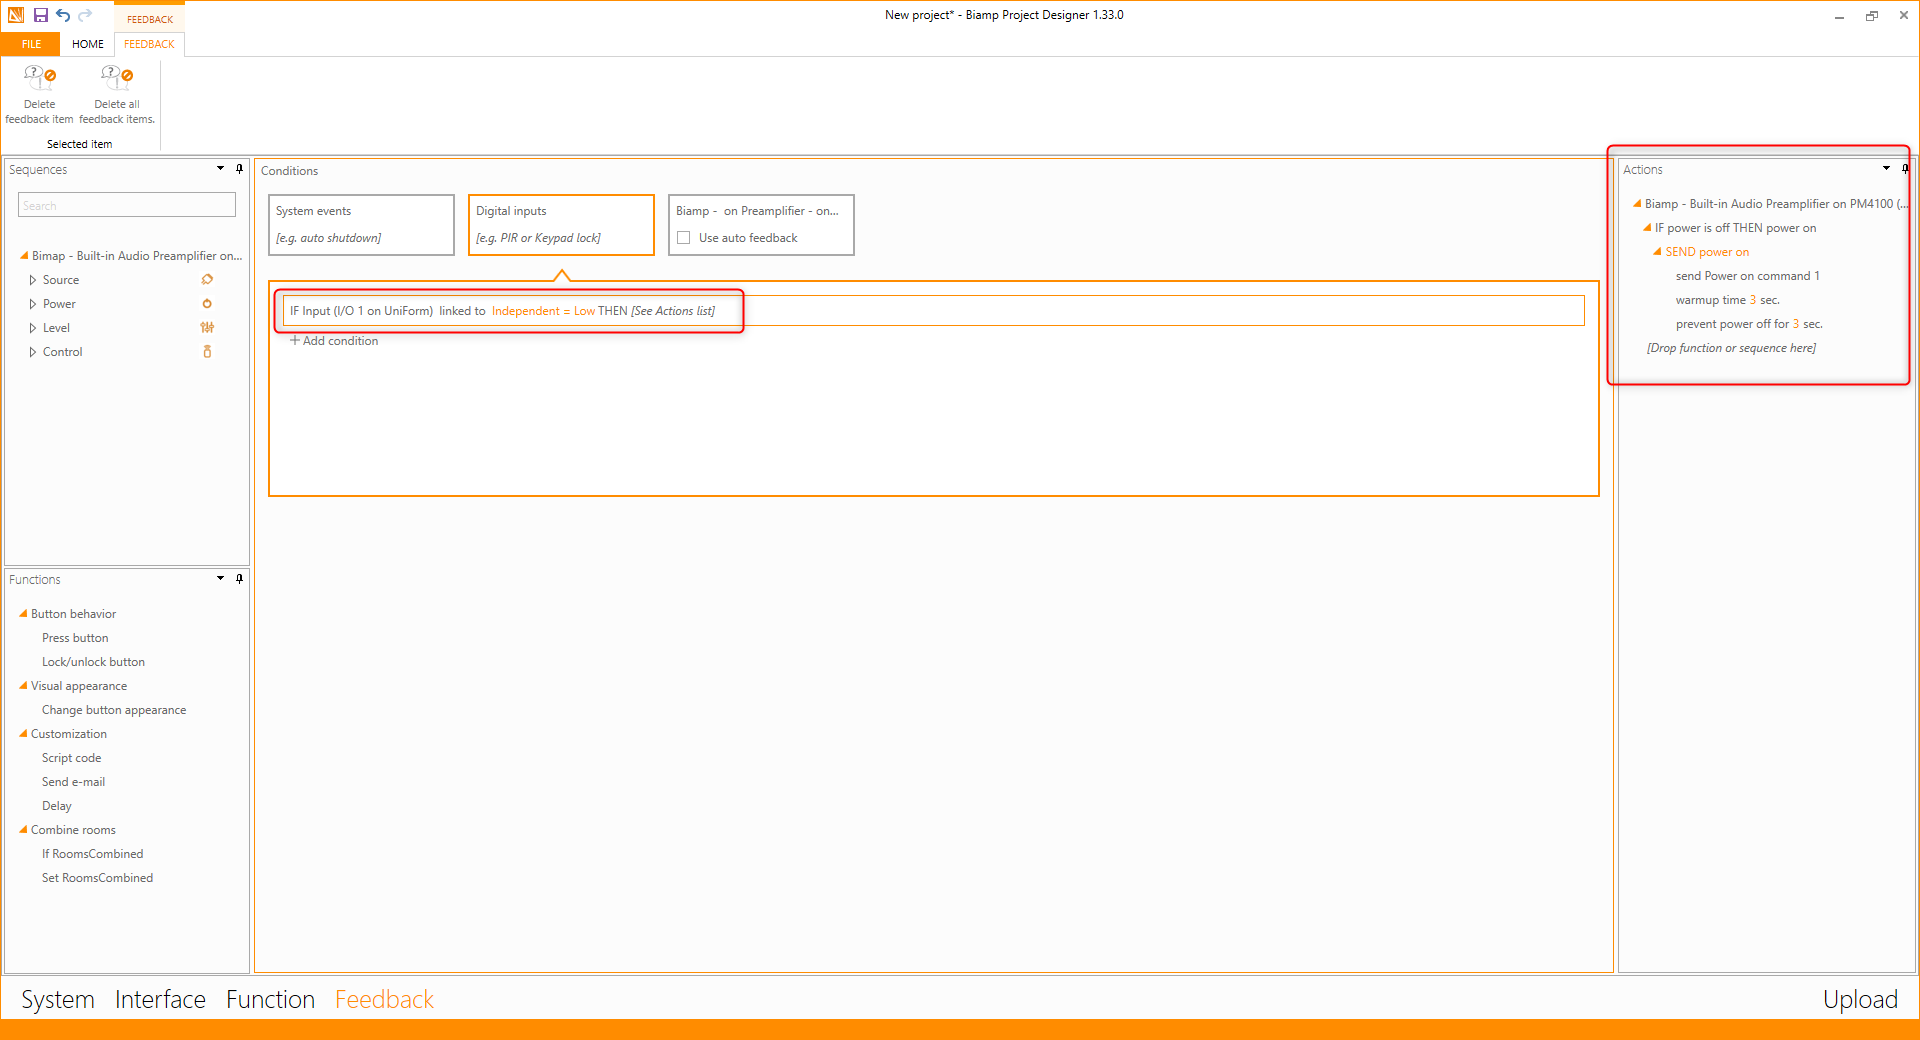The image size is (1920, 1040).
Task: Save project with the floppy disk icon
Action: (41, 15)
